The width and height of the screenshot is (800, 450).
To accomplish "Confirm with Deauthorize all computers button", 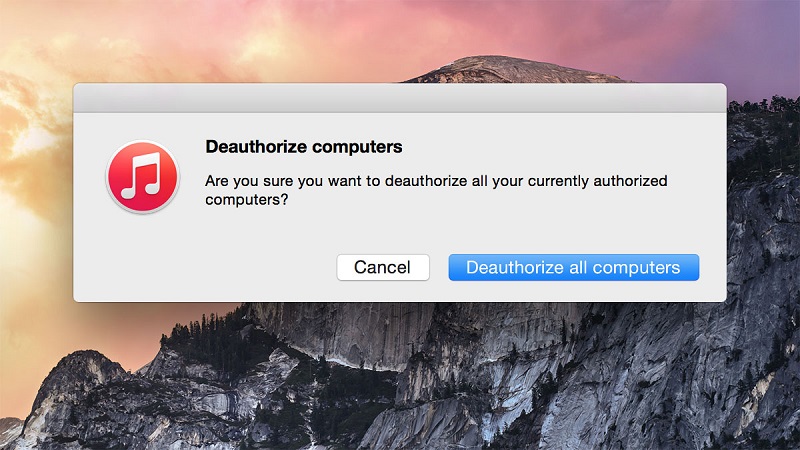I will click(573, 267).
